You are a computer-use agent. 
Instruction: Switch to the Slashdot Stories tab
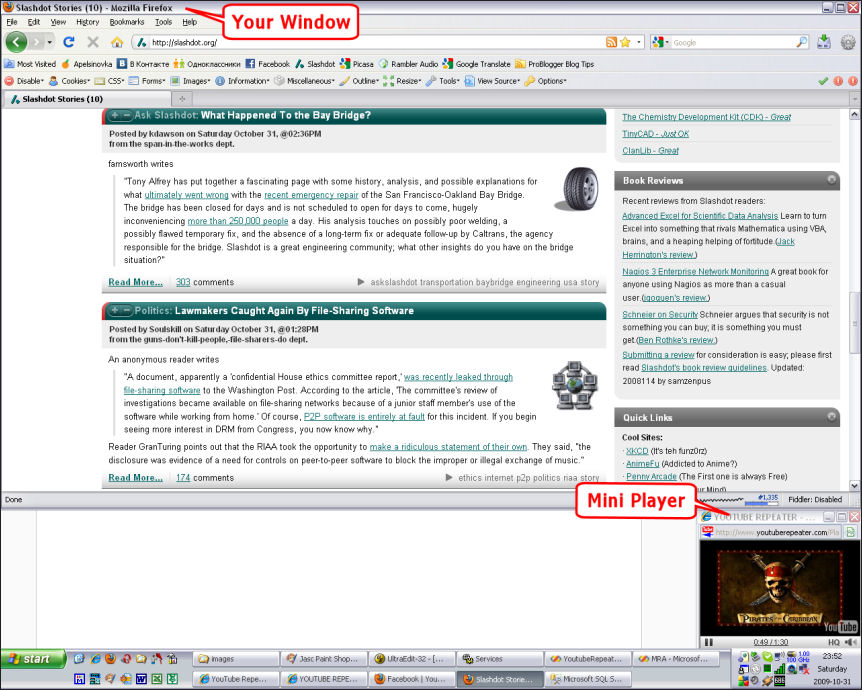pos(60,99)
